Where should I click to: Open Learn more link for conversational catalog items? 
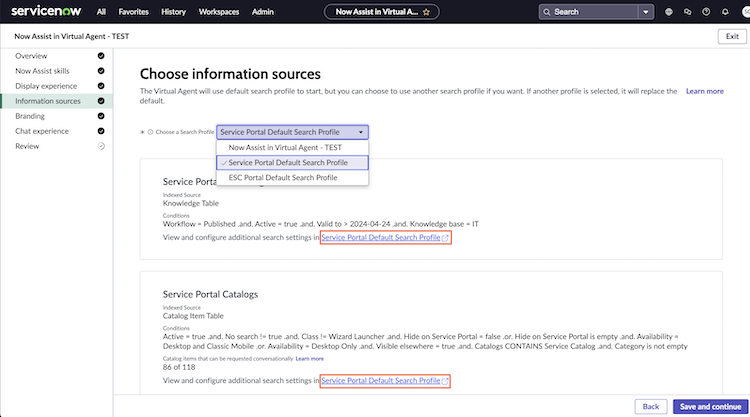click(309, 359)
